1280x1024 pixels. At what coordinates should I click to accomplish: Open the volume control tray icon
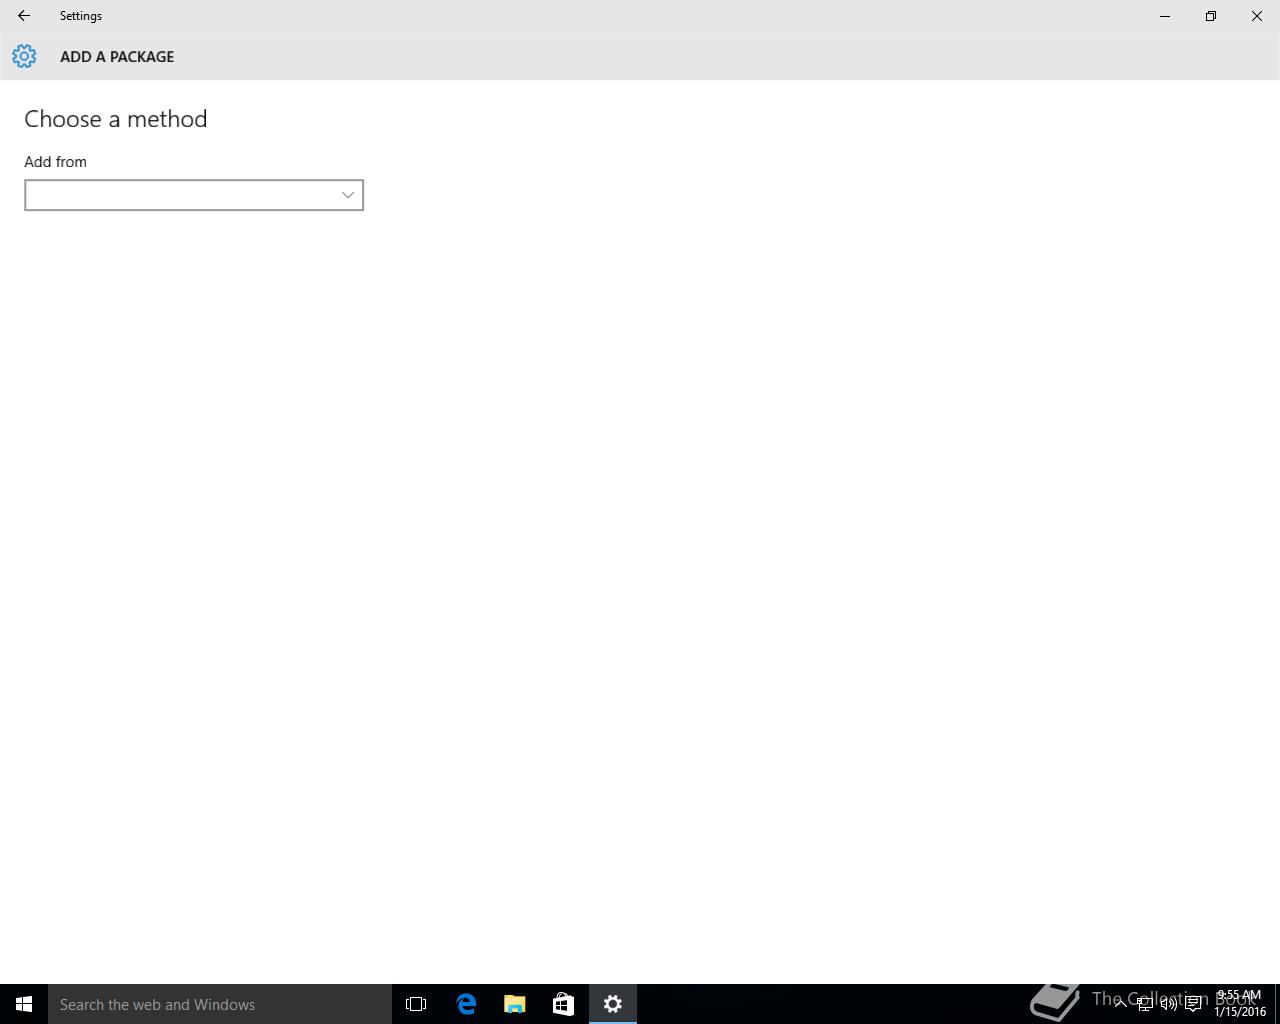(x=1168, y=1004)
